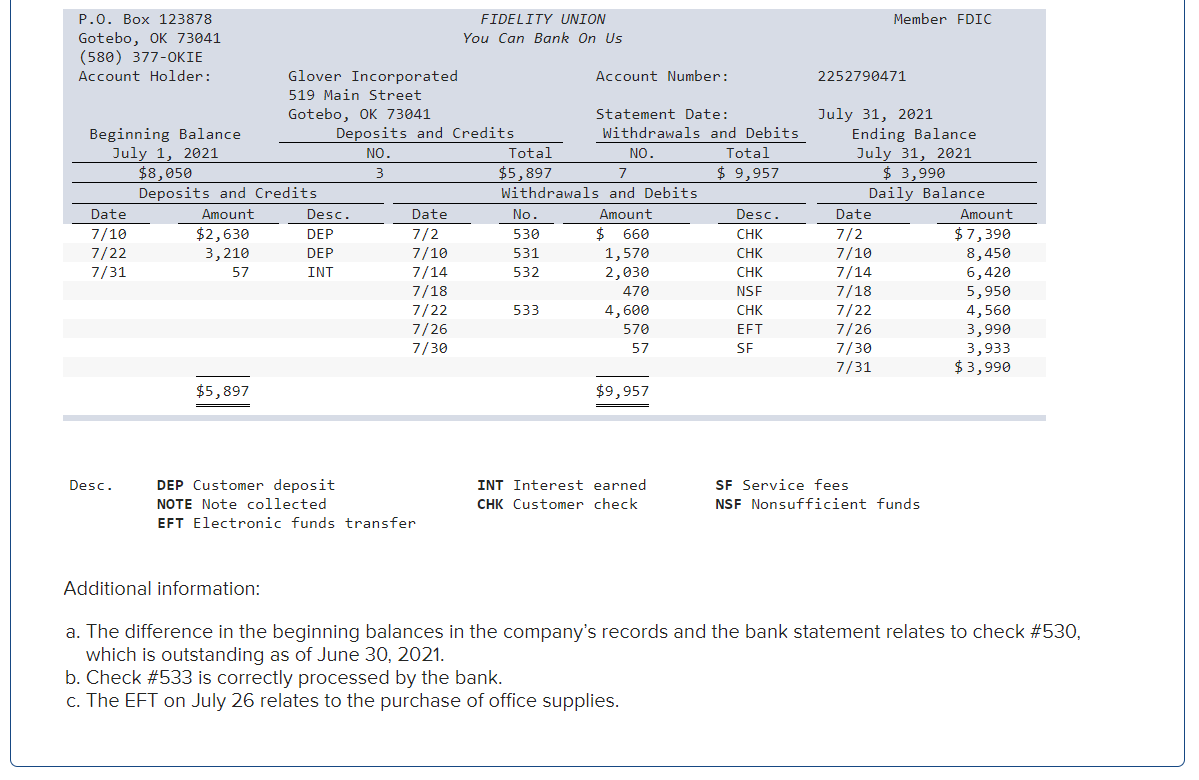Click the summary deposits total $5,897 beside count 3
The image size is (1199, 780).
click(x=525, y=174)
